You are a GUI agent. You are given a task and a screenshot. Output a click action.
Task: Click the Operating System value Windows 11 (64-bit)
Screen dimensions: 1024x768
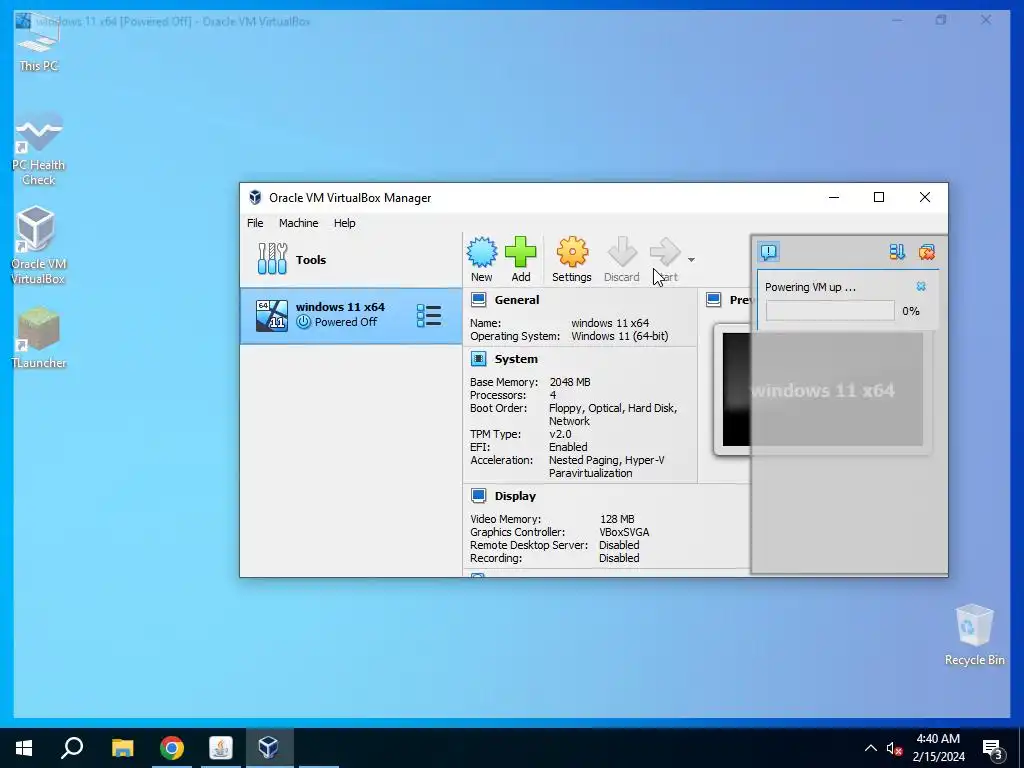point(620,336)
